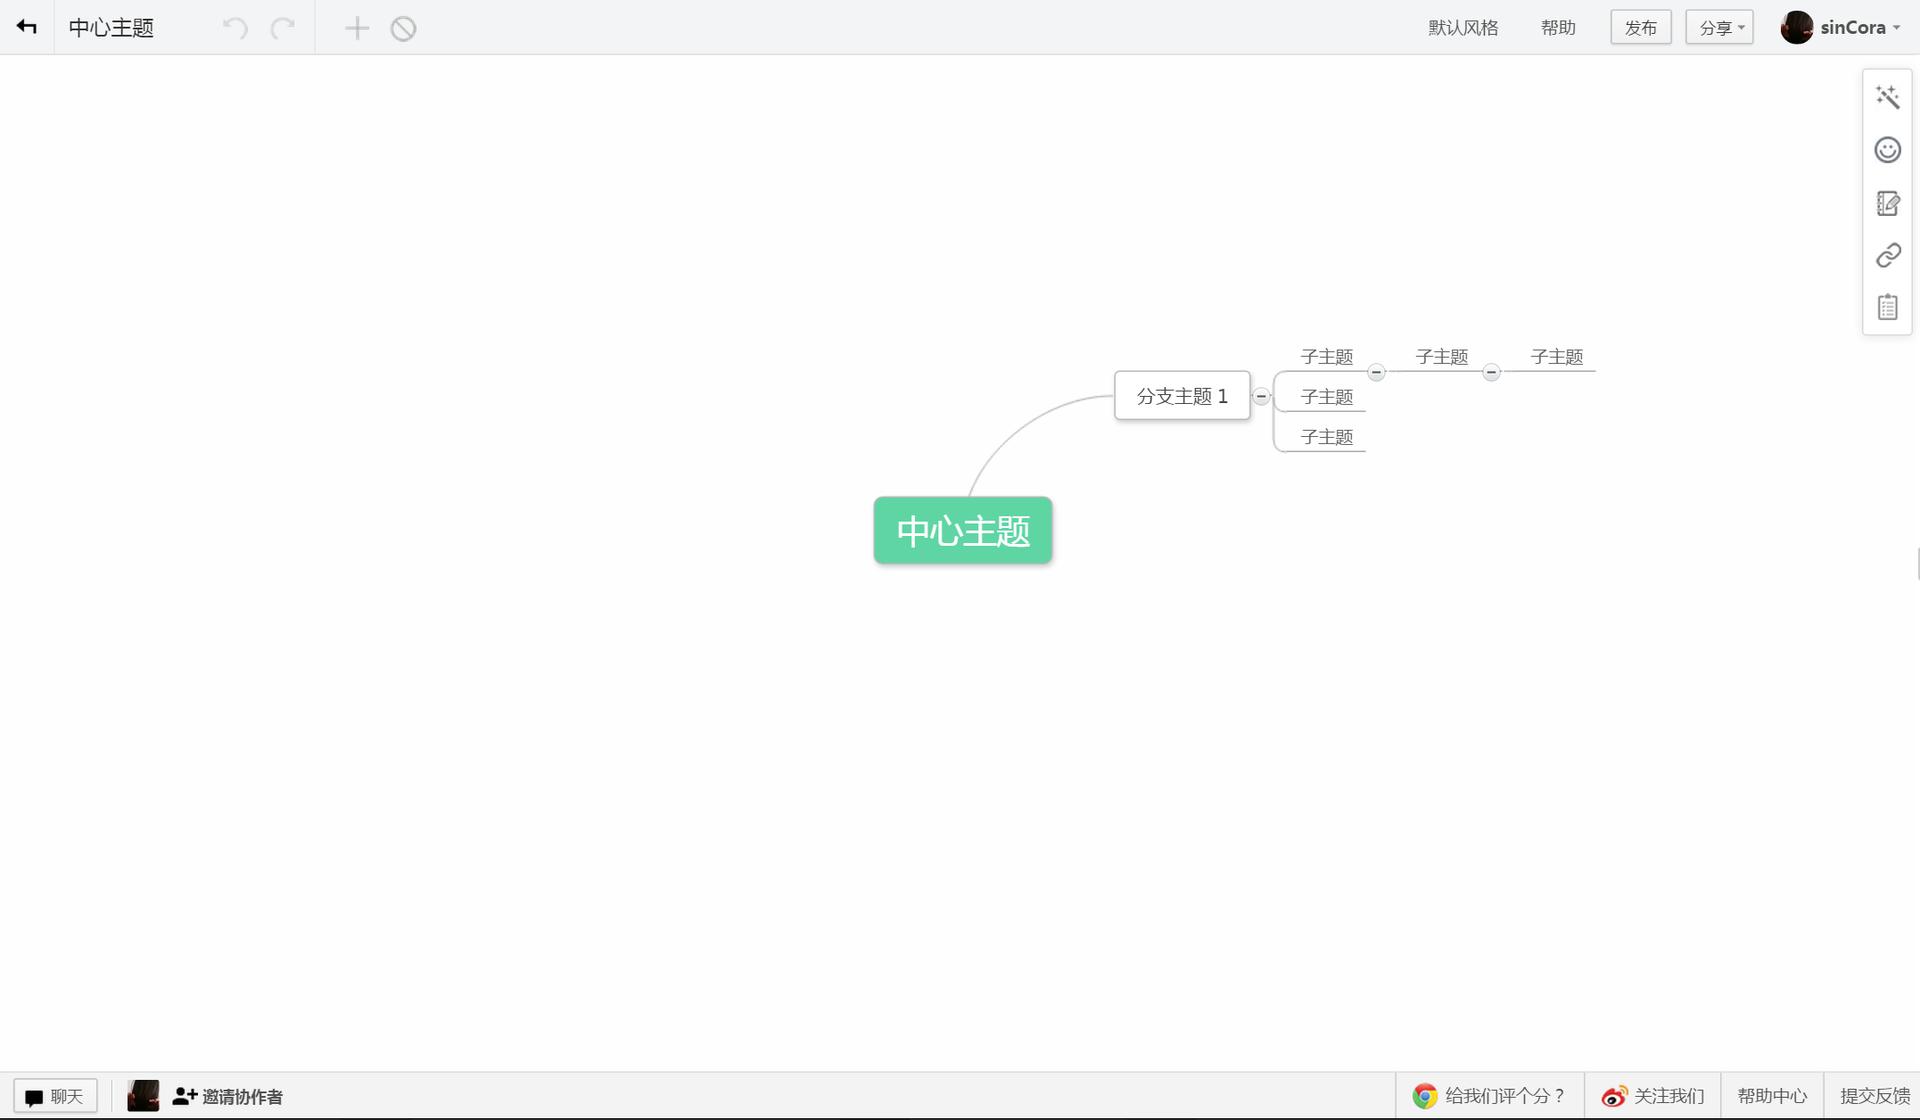Open the clipboard task icon
This screenshot has width=1920, height=1120.
[1887, 307]
